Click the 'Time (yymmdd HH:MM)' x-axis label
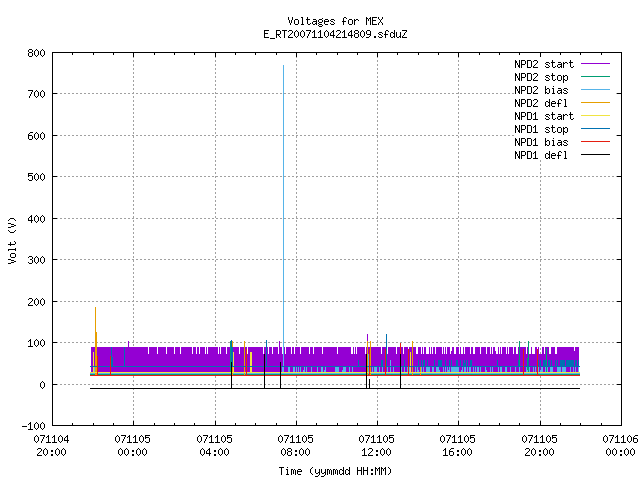The image size is (640, 480). [335, 471]
